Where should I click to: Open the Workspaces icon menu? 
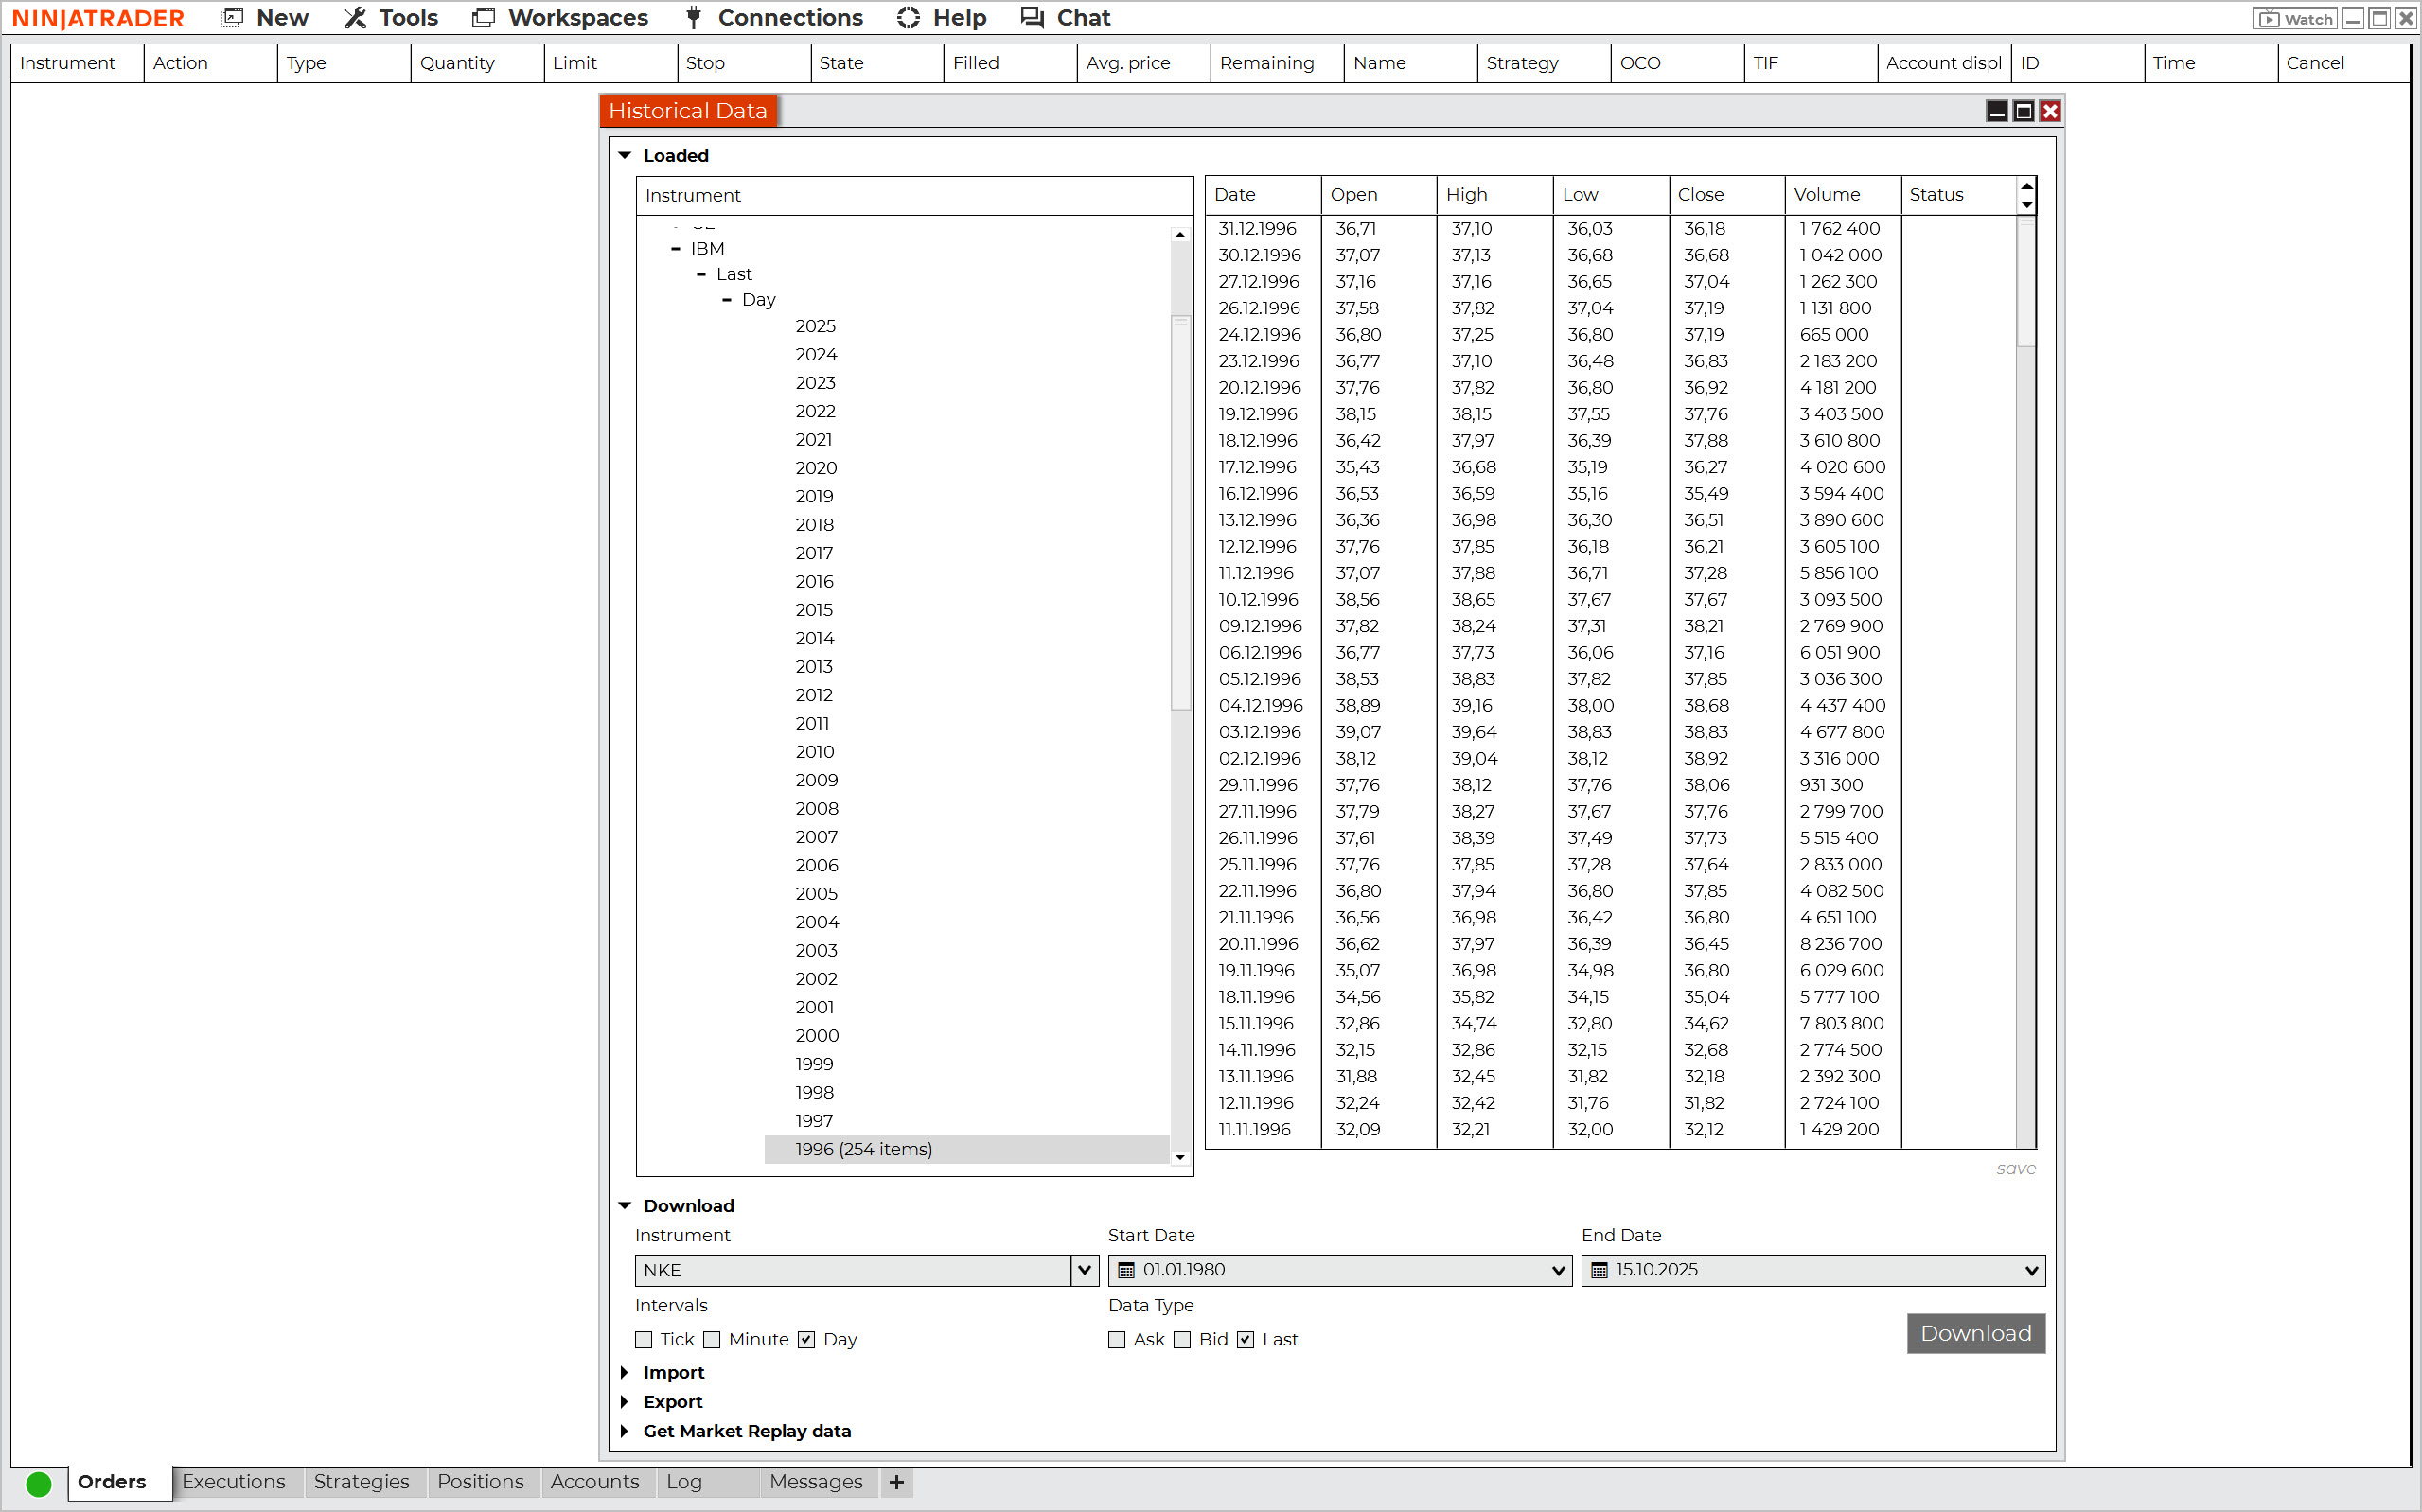[484, 17]
